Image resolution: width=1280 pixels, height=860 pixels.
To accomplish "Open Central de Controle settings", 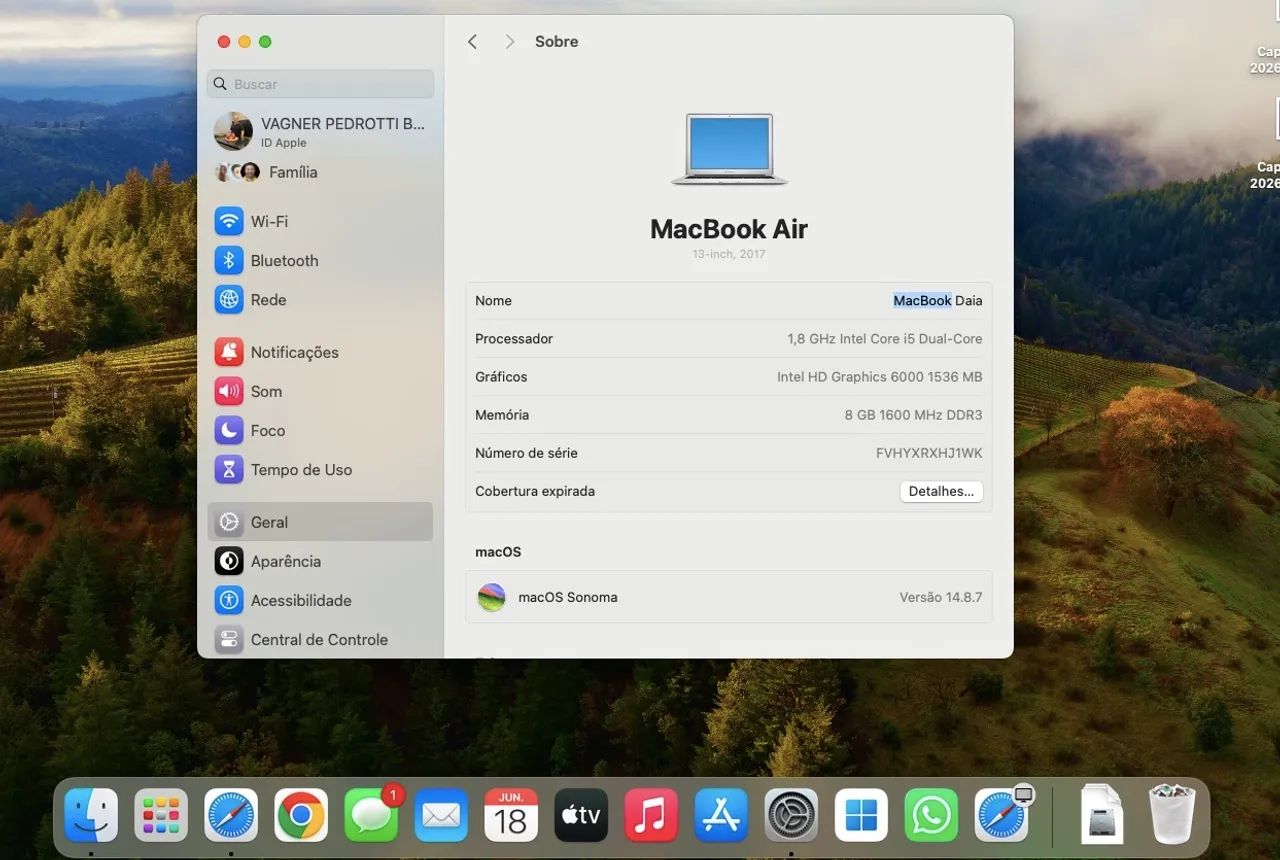I will 320,639.
